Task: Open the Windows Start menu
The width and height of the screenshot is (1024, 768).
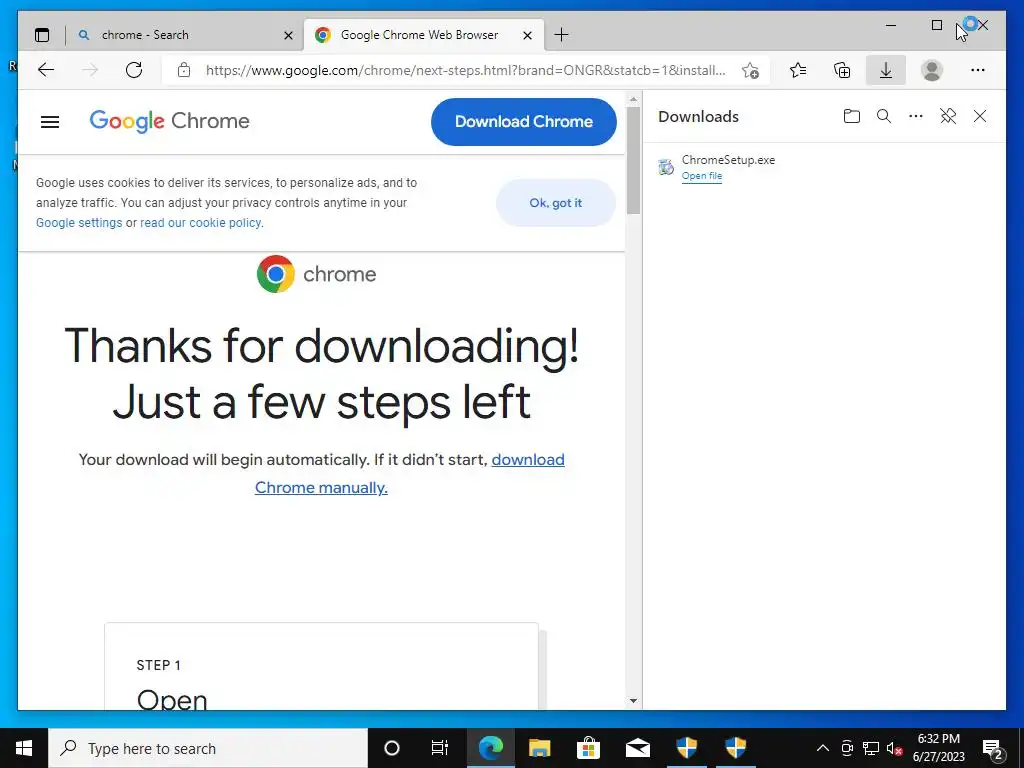Action: [x=24, y=748]
